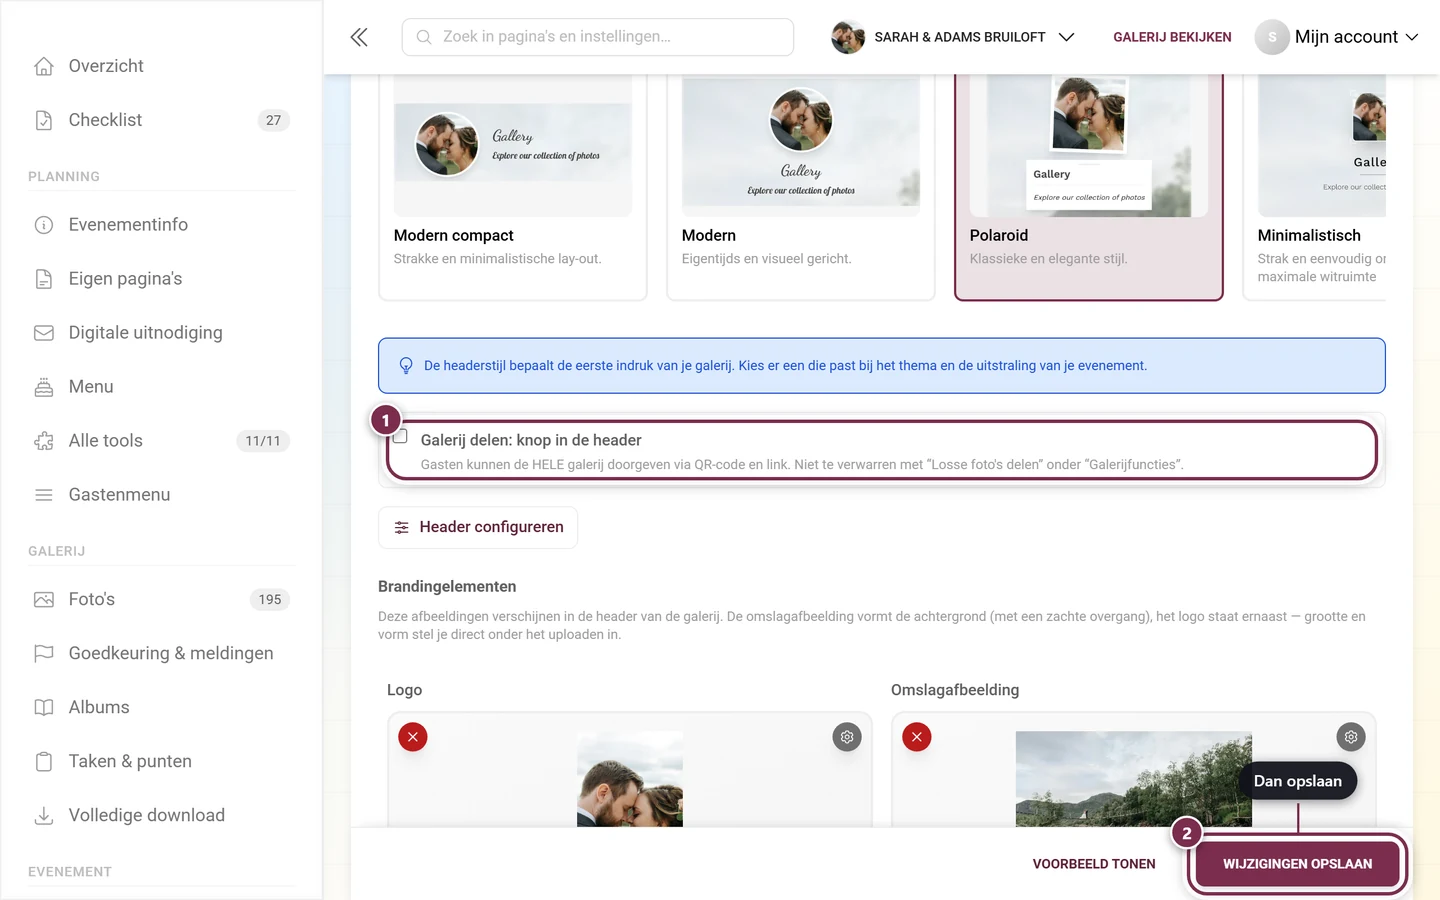Select the Polaroid header style card
1440x900 pixels.
pyautogui.click(x=1089, y=187)
